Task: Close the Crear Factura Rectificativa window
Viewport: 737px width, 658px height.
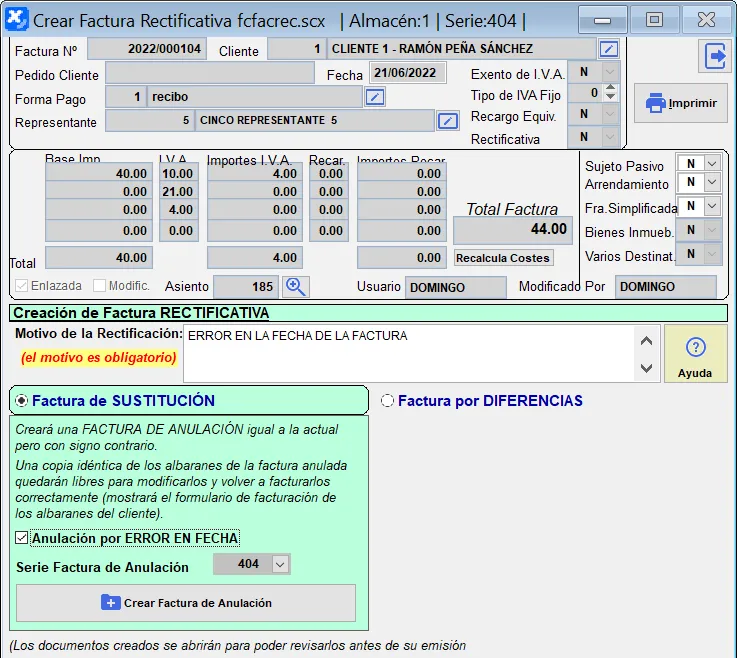Action: [x=706, y=20]
